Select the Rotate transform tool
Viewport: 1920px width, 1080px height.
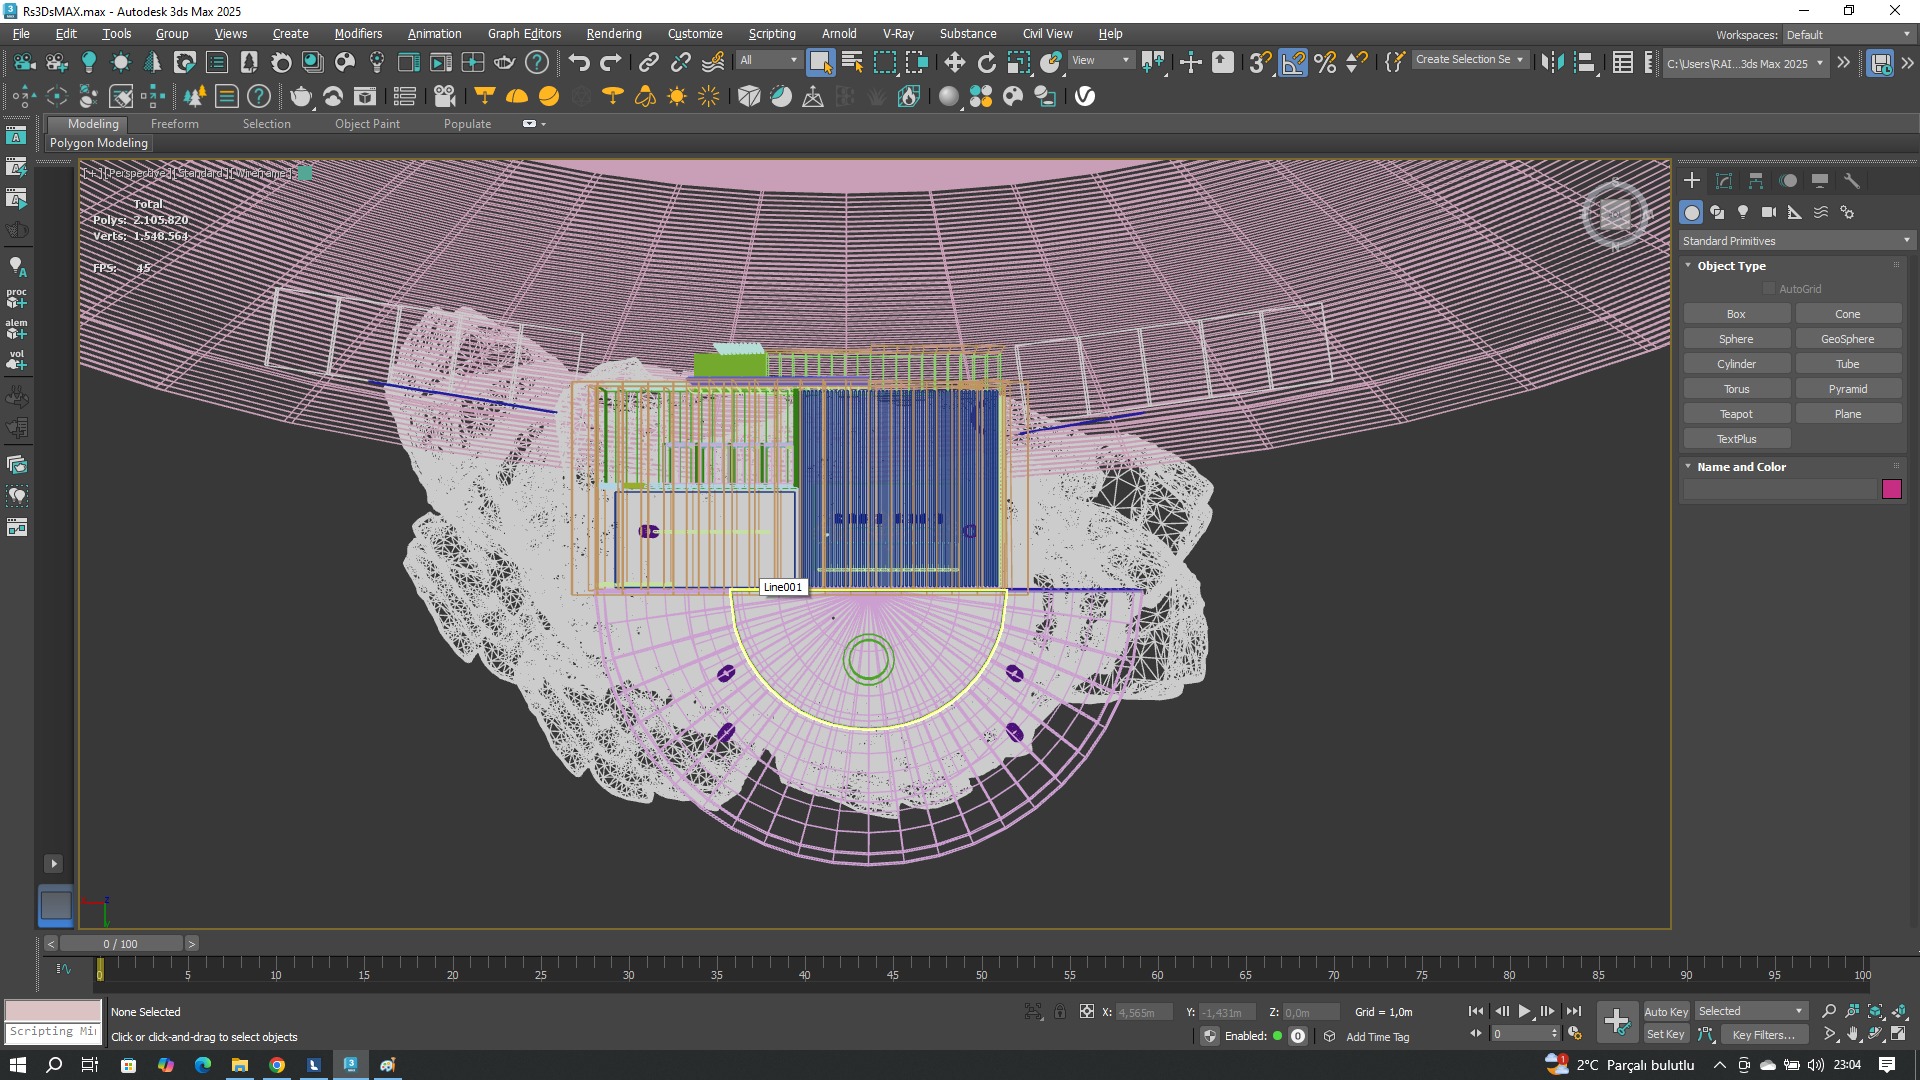pyautogui.click(x=986, y=63)
